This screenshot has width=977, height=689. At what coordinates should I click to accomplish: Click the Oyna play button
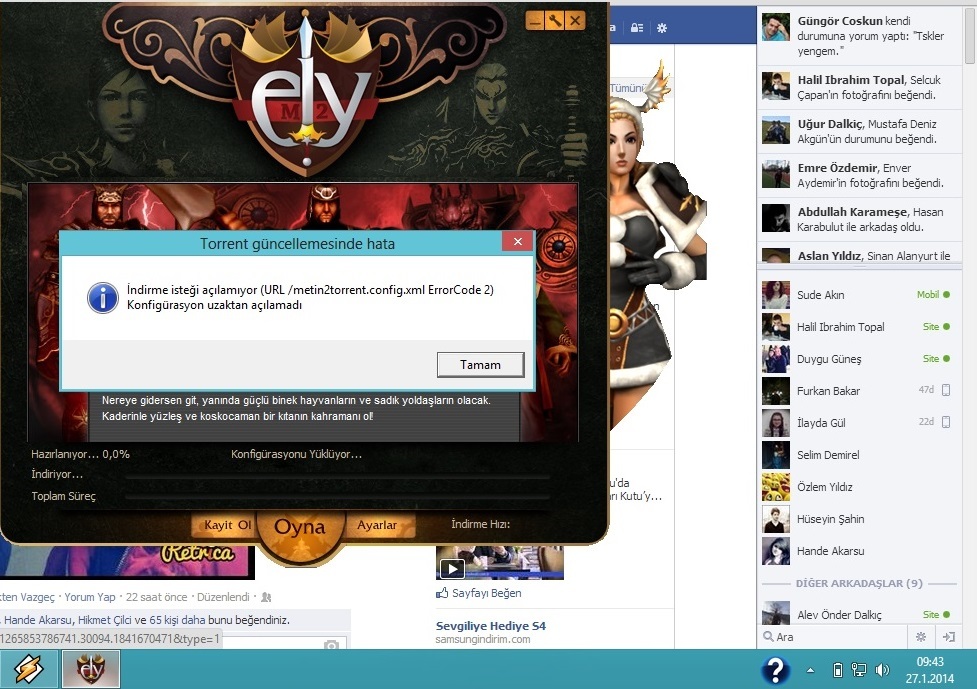[x=300, y=528]
